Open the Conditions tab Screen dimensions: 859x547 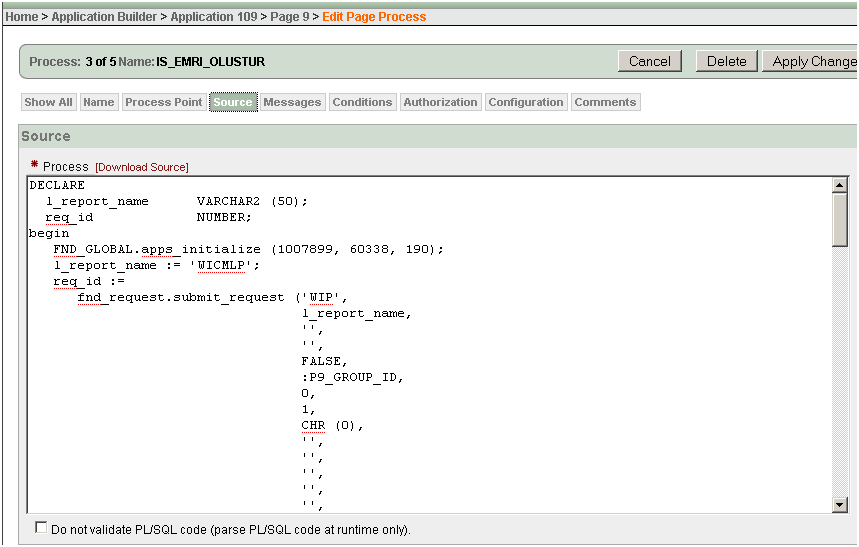pos(362,102)
